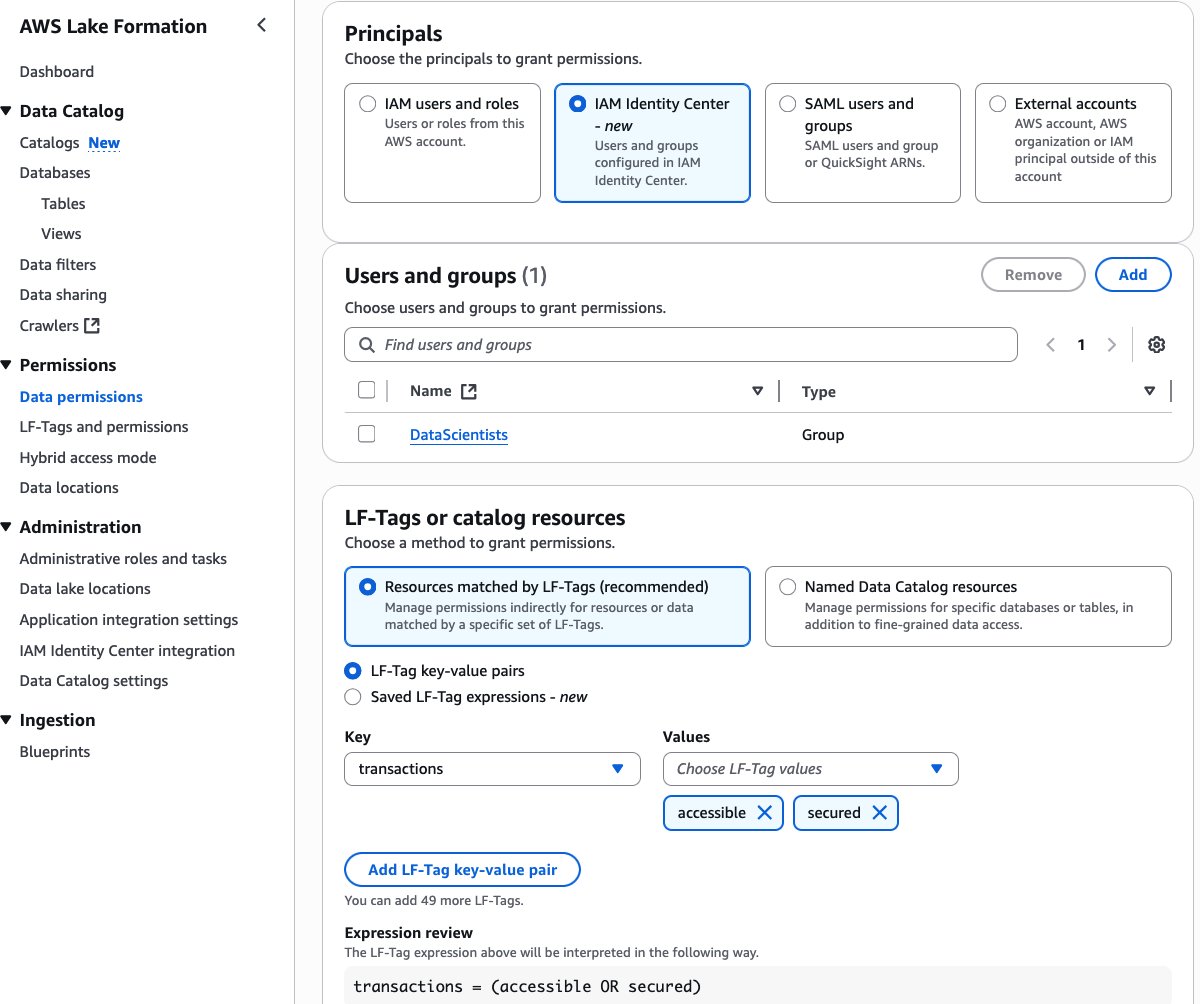Select Saved LF-Tag expressions option
The image size is (1200, 1004).
click(353, 697)
